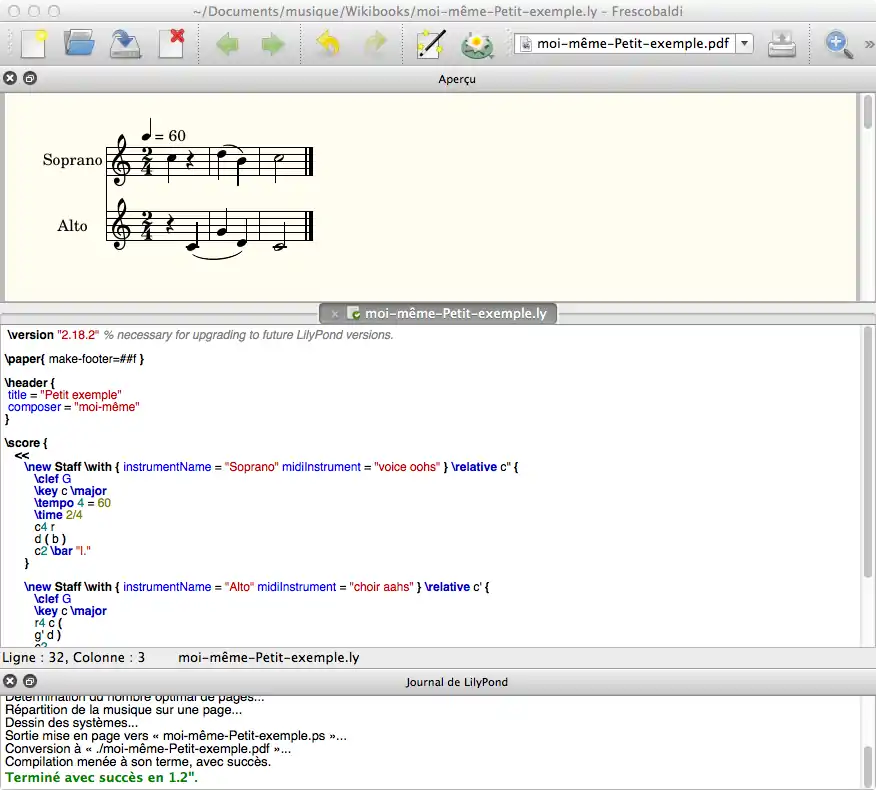876x790 pixels.
Task: Zoom in on the preview
Action: pos(837,44)
